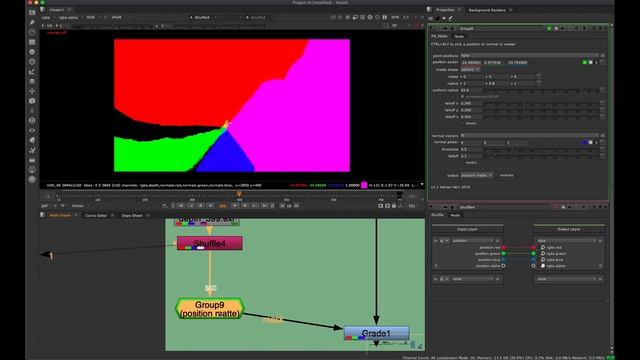Click the viewer ROI icon beside 2D
Image resolution: width=640 pixels, height=360 pixels.
coord(386,26)
